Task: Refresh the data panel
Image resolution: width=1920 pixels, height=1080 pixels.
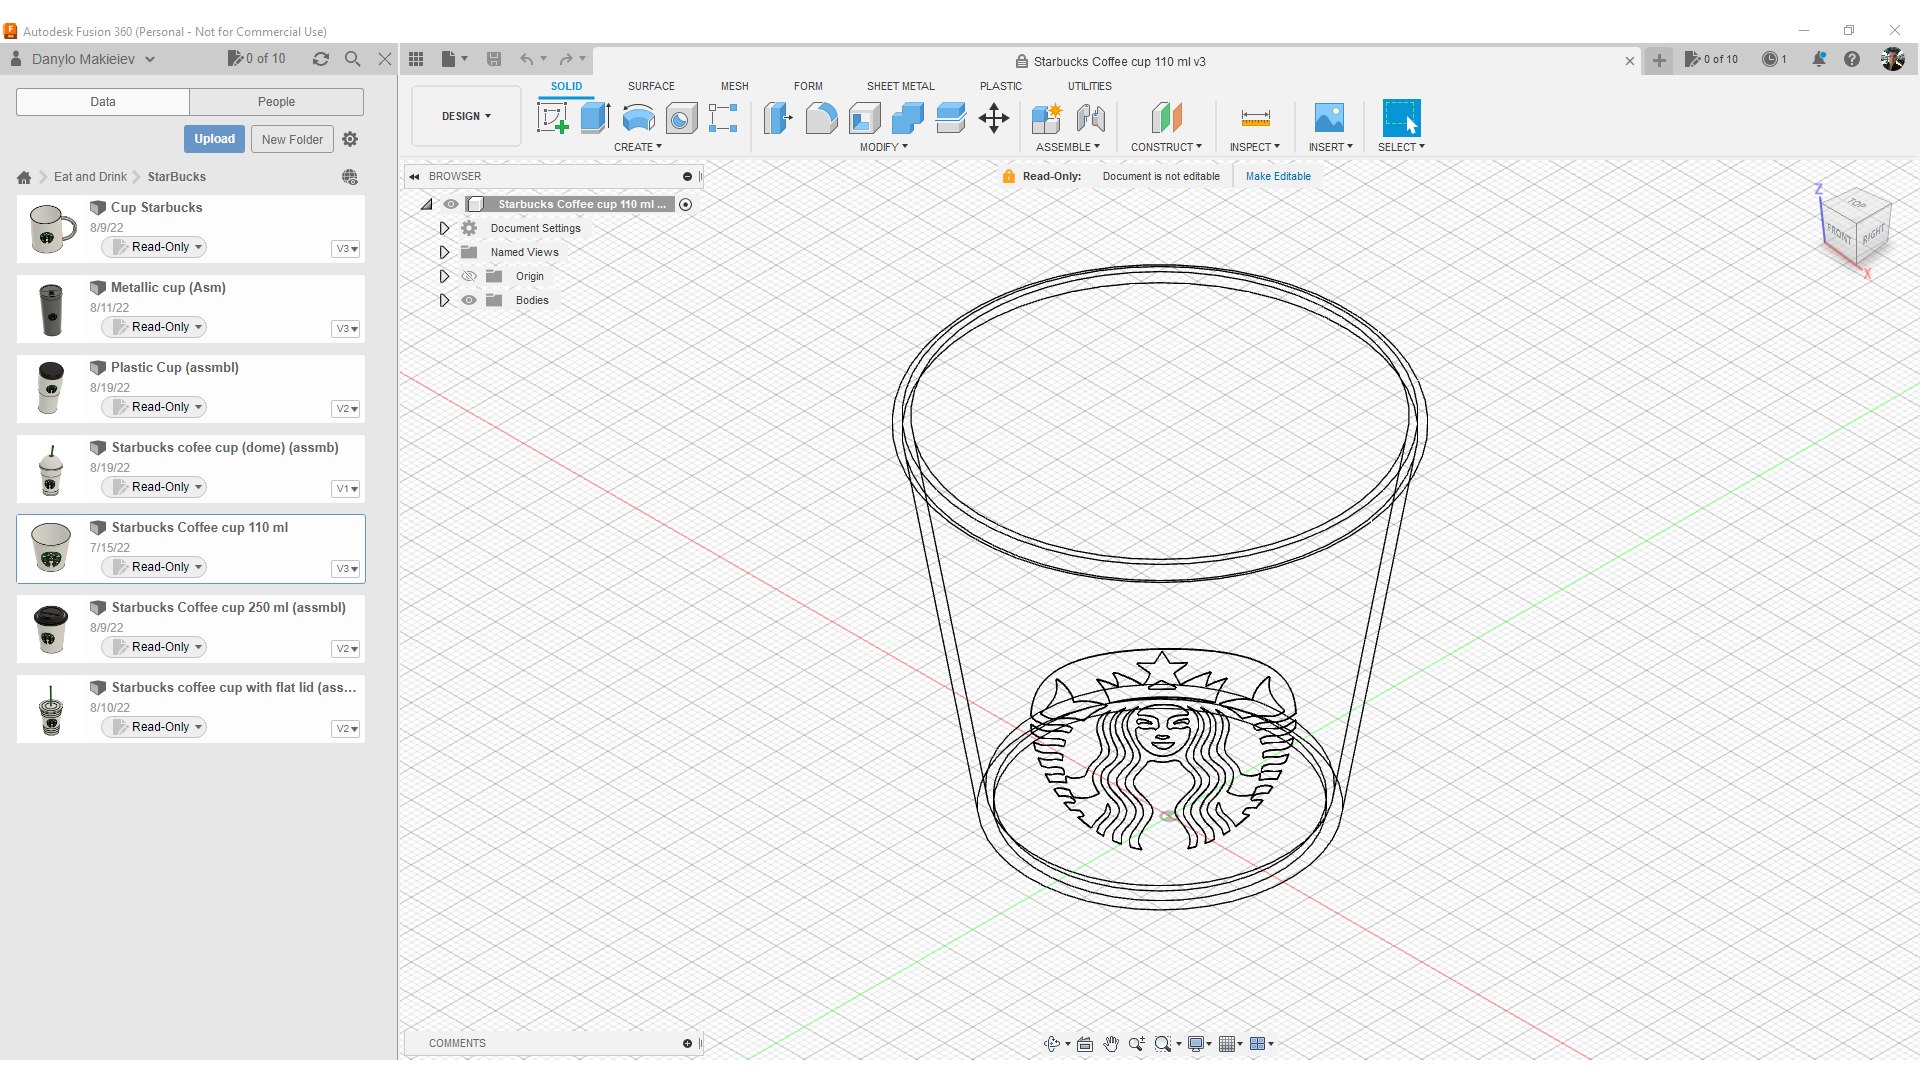Action: [x=321, y=59]
